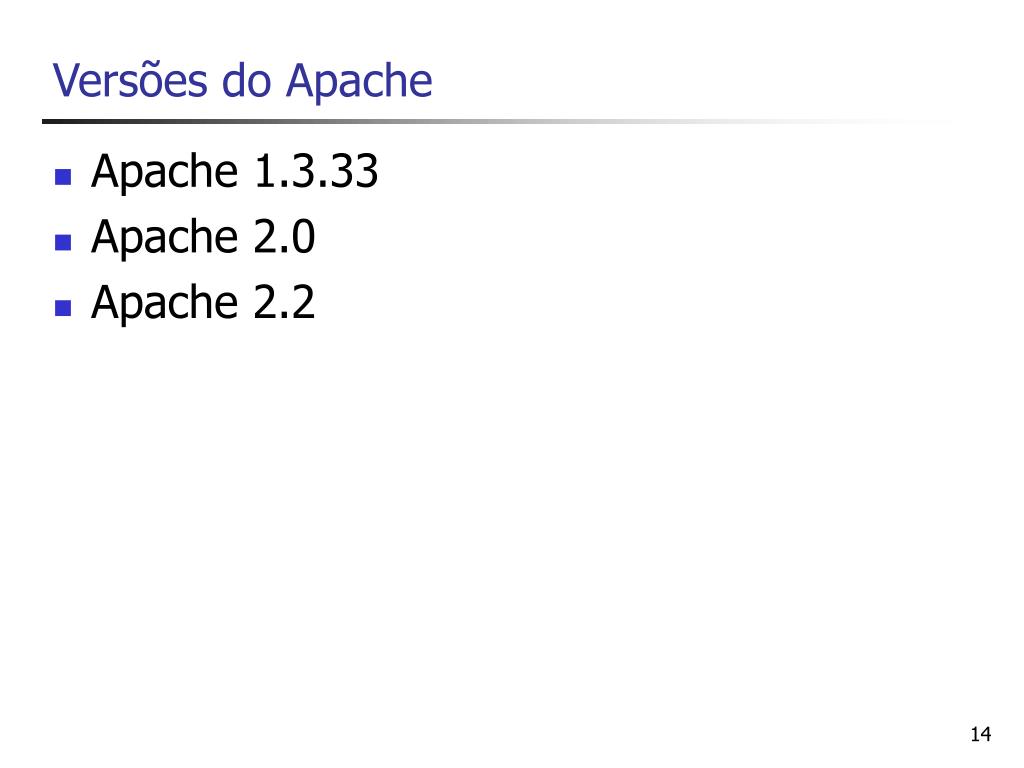Click the blue square bullet beside Apache 2.0
1024x768 pixels.
pyautogui.click(x=63, y=242)
